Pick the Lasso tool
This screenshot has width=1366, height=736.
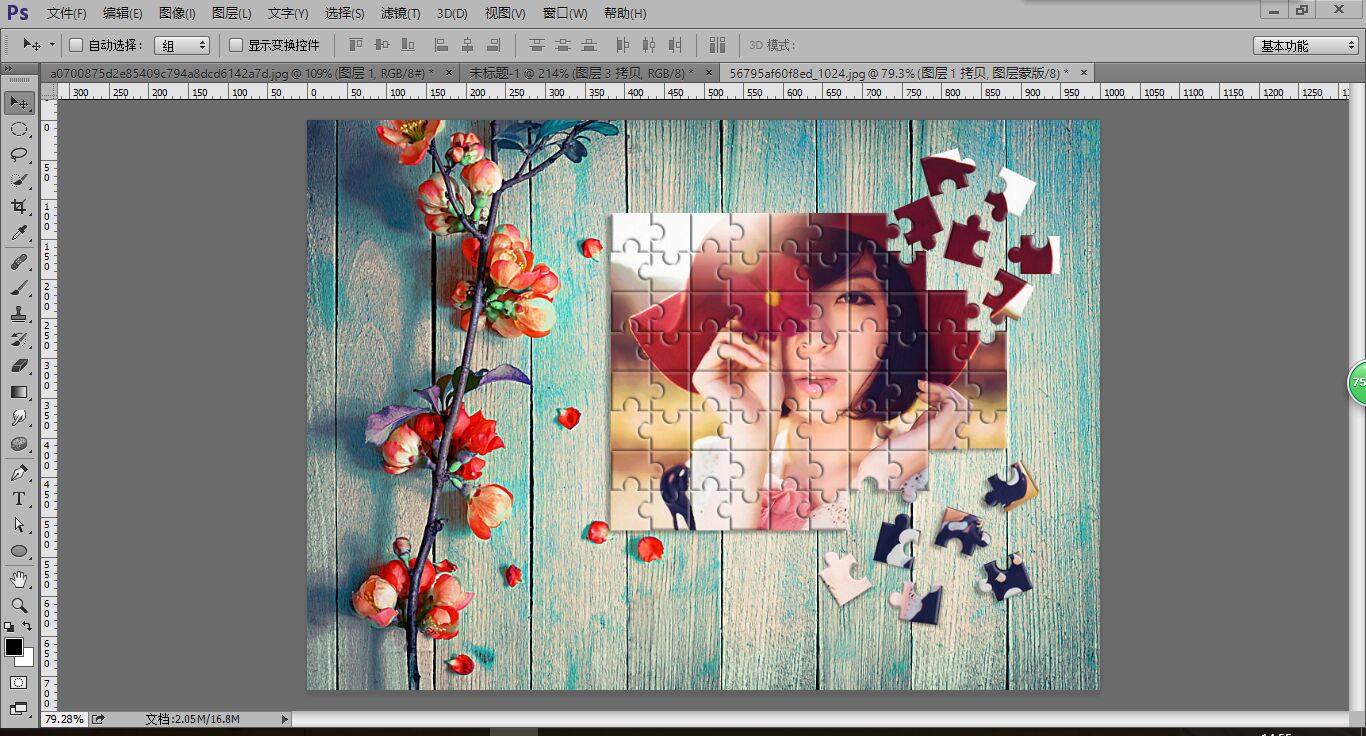[19, 155]
